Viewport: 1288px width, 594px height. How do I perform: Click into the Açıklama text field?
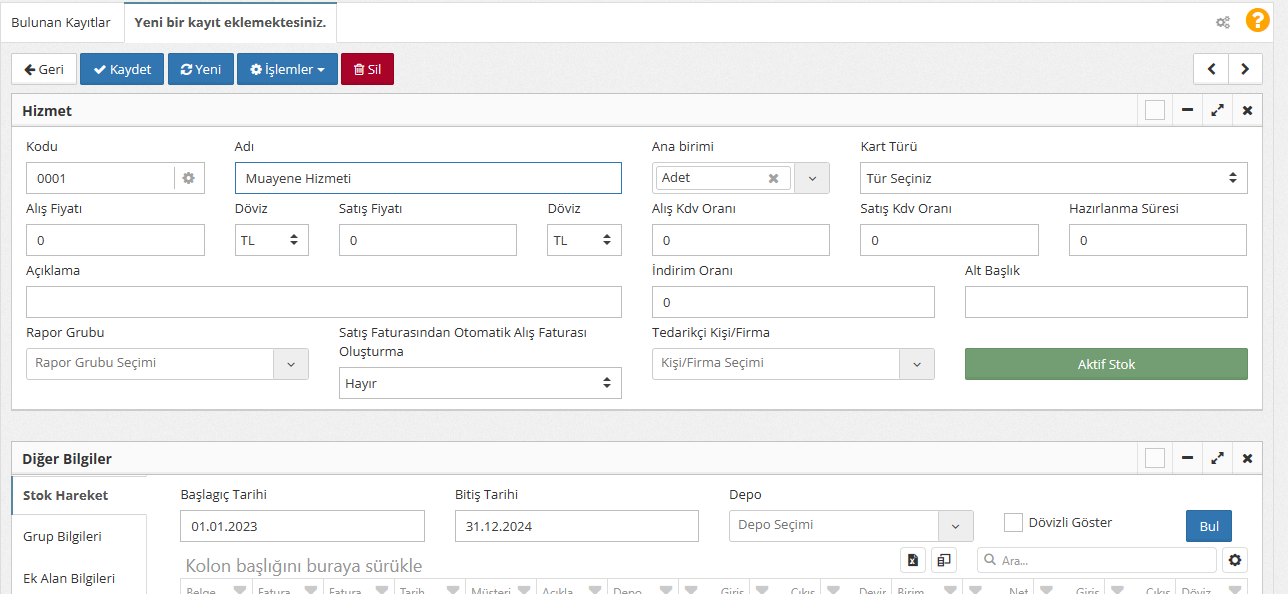point(323,302)
